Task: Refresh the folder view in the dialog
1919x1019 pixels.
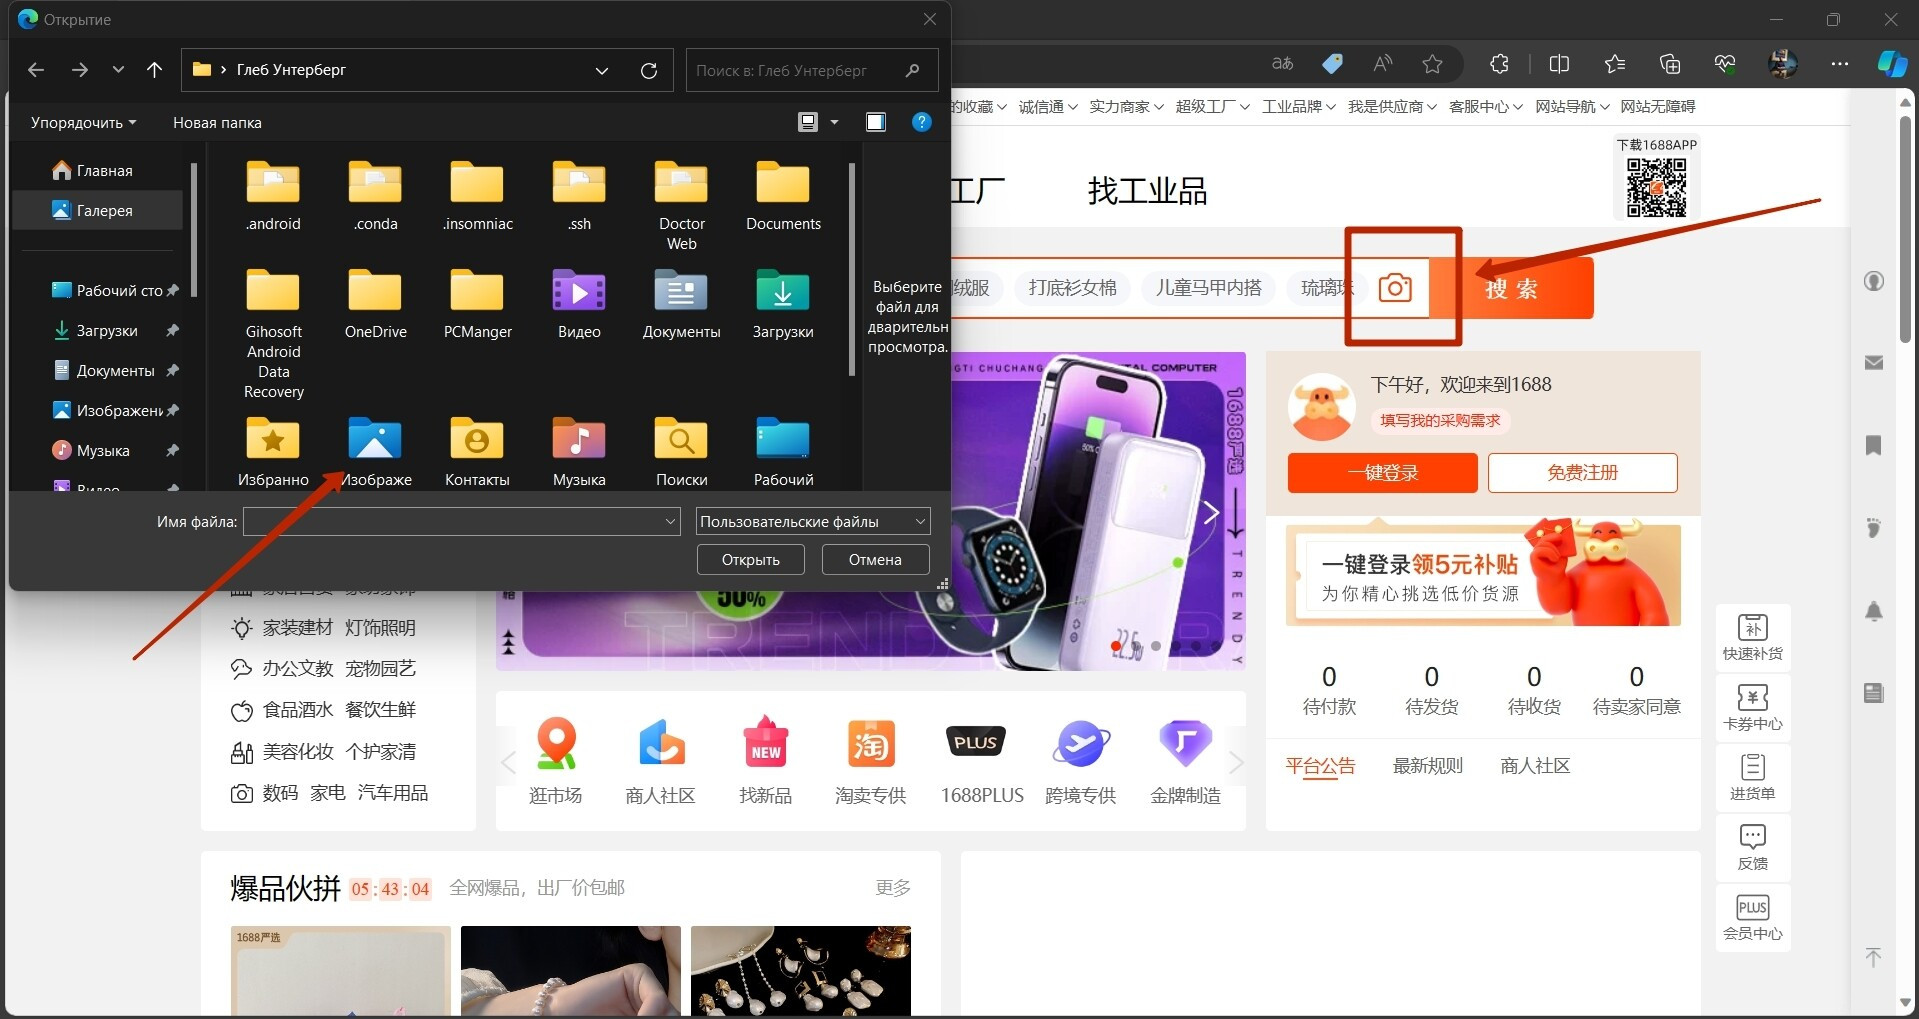Action: tap(649, 70)
